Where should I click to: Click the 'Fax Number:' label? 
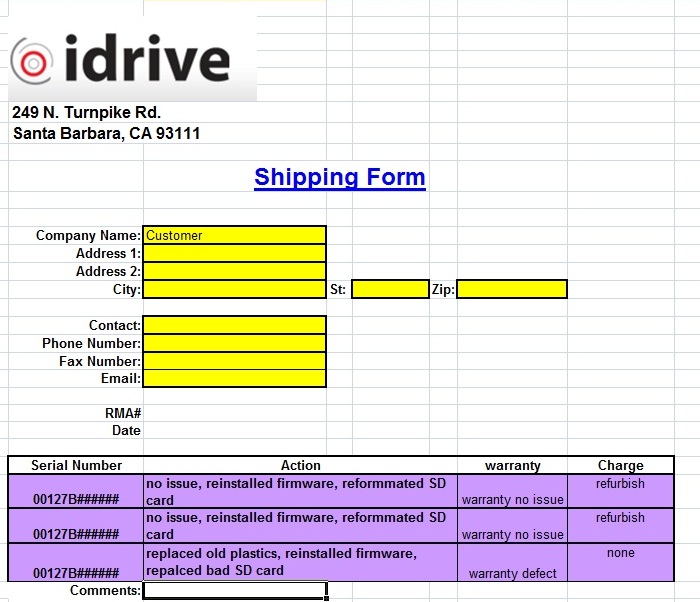pos(100,361)
